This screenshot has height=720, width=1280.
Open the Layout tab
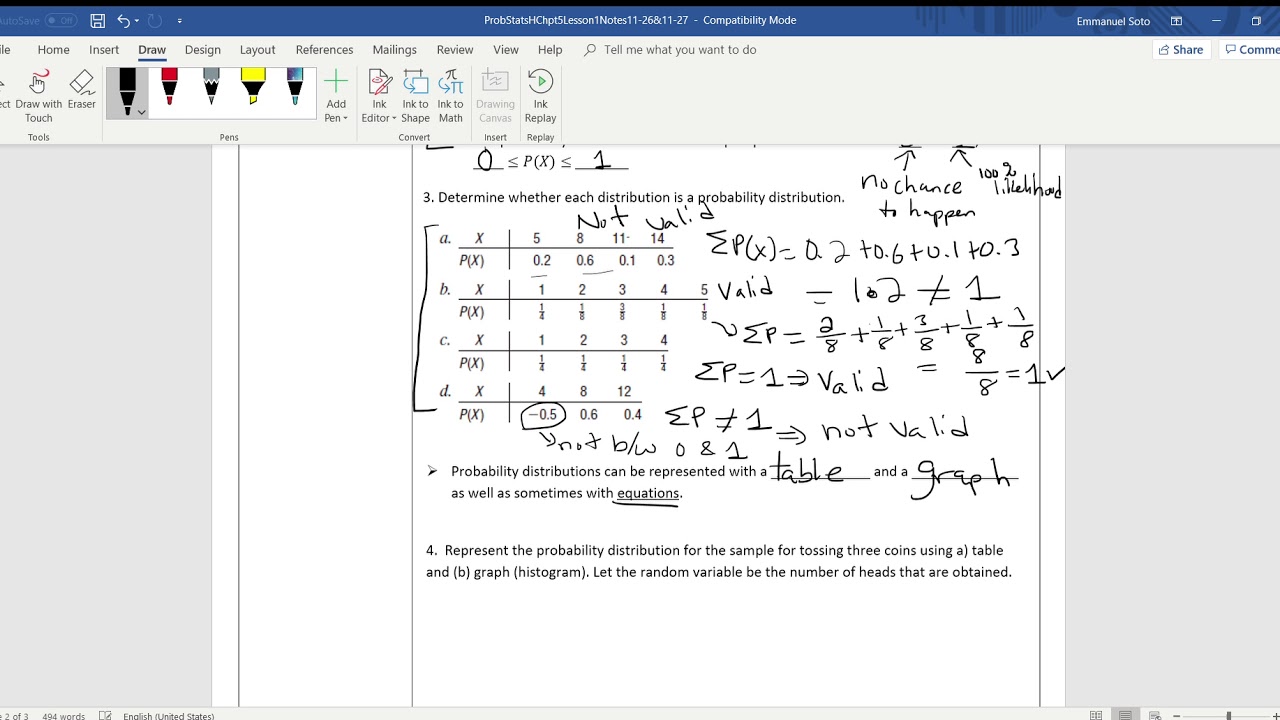(x=257, y=50)
